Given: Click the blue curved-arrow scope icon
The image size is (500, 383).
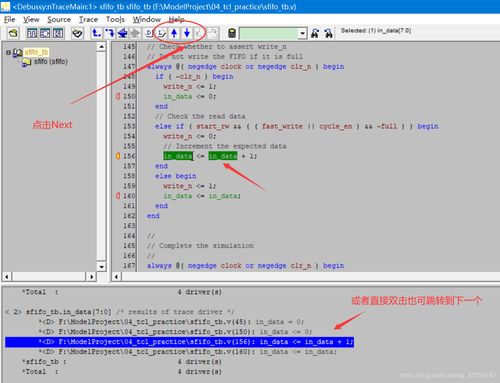Looking at the screenshot, I should pyautogui.click(x=109, y=33).
